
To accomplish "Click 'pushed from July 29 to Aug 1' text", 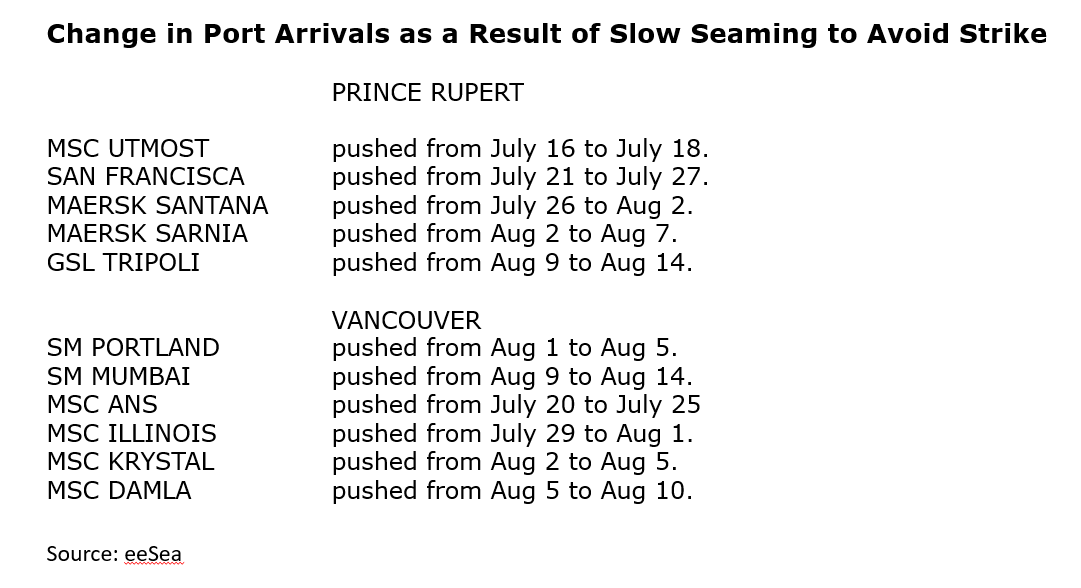I will [512, 434].
